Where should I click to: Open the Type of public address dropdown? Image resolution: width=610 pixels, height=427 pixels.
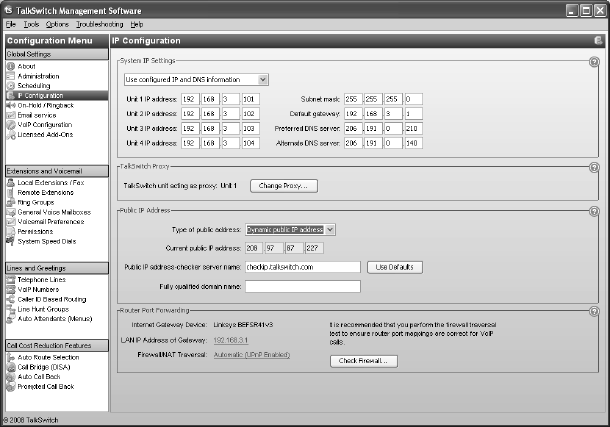[x=331, y=230]
